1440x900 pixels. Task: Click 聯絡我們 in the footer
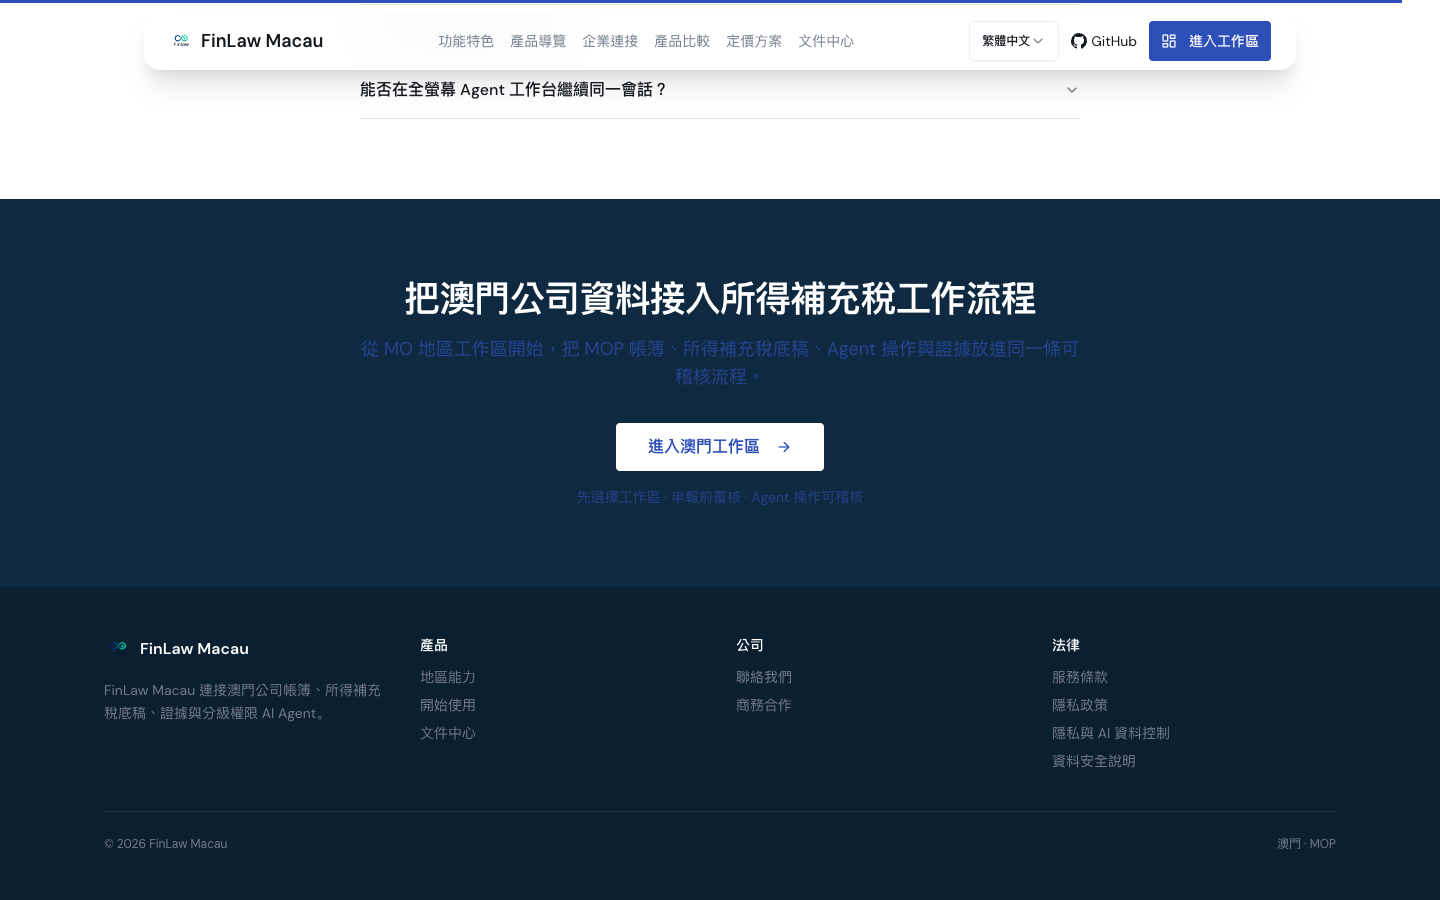coord(764,677)
